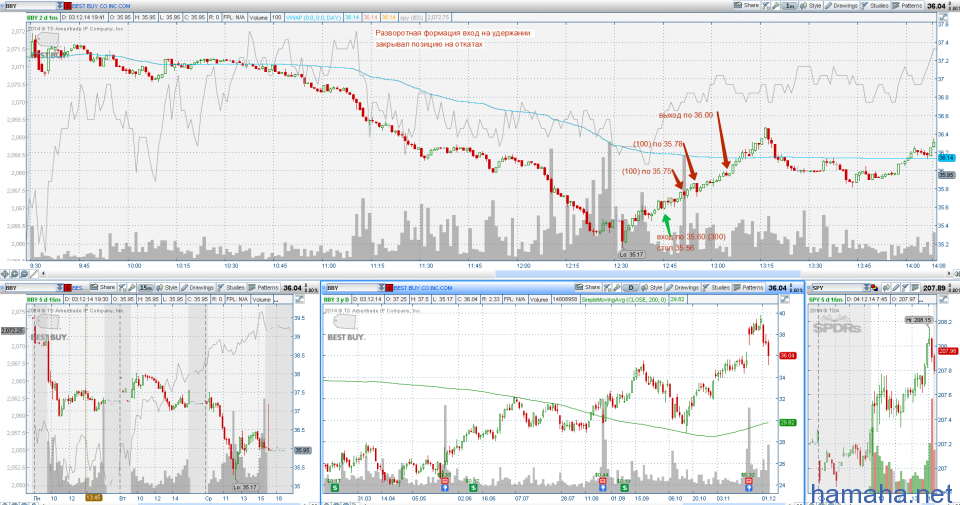The height and width of the screenshot is (505, 960).
Task: Open Style menu in 15m BBY chart
Action: pos(167,287)
